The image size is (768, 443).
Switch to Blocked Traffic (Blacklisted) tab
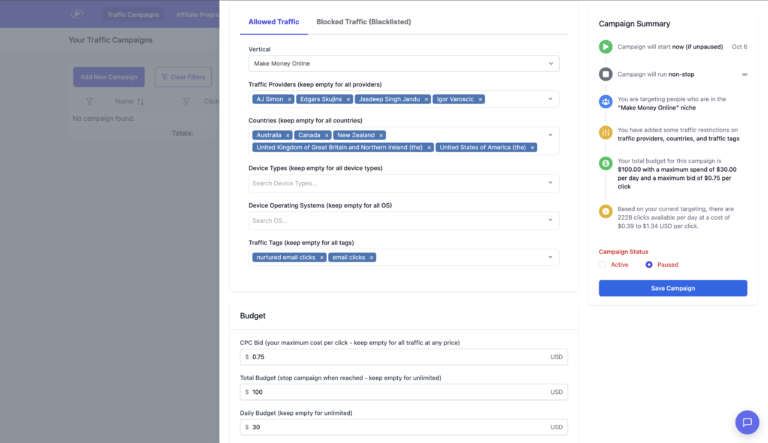363,22
